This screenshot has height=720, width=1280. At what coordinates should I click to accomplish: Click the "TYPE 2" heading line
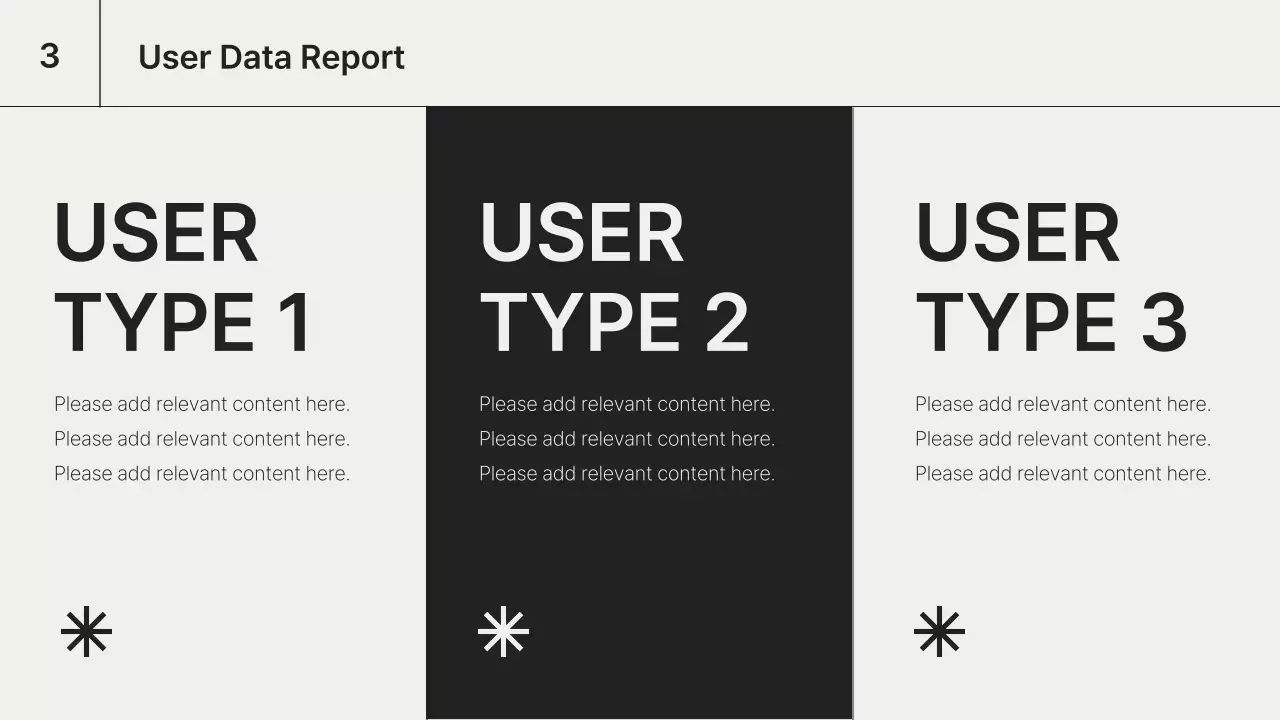pyautogui.click(x=614, y=323)
